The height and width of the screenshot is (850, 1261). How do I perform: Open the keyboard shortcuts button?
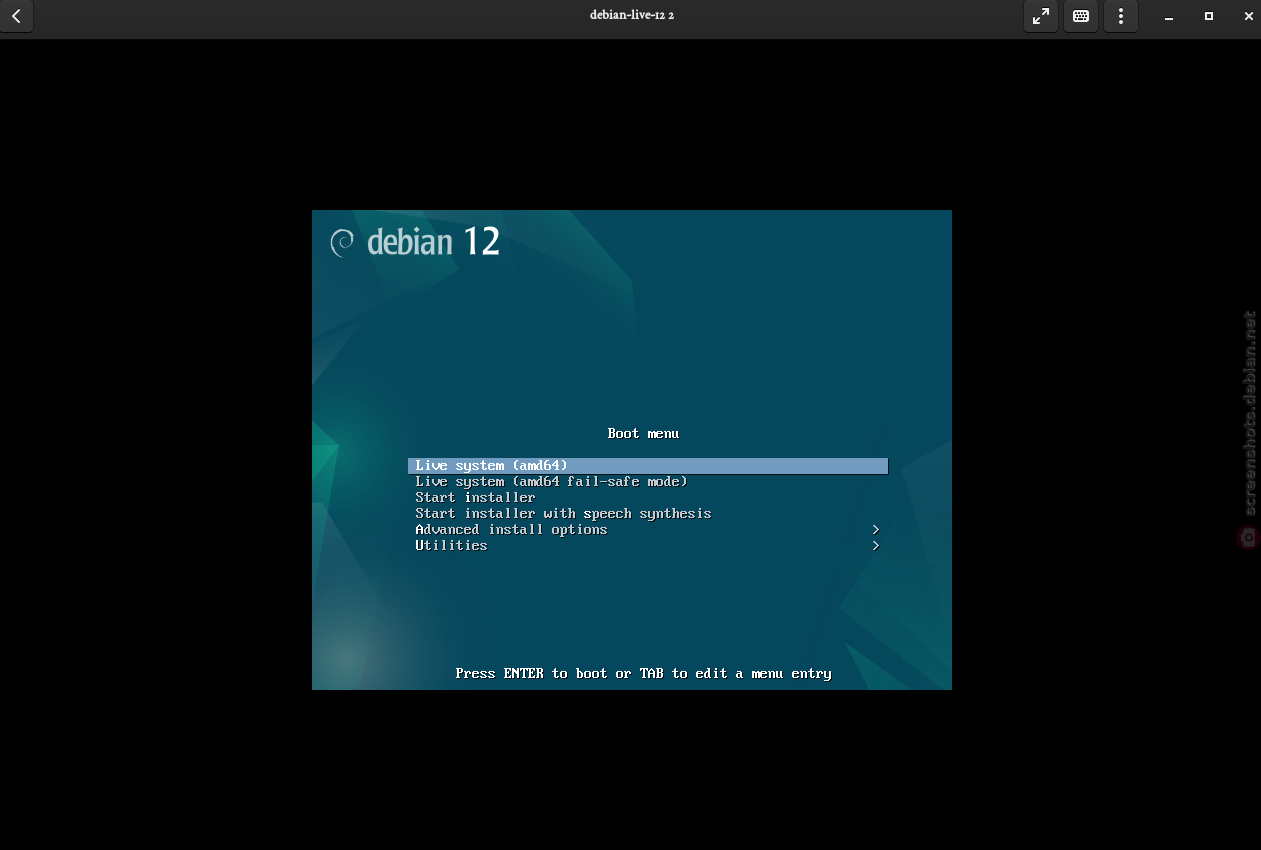point(1081,16)
